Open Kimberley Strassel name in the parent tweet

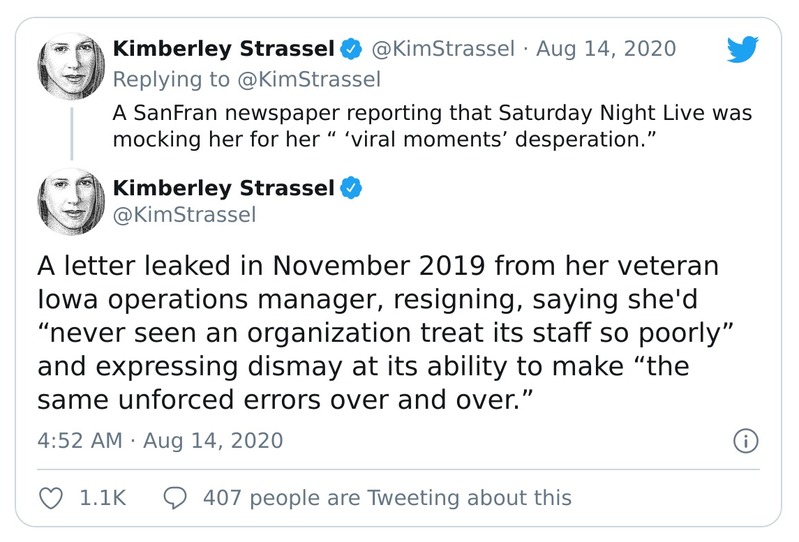(x=224, y=48)
